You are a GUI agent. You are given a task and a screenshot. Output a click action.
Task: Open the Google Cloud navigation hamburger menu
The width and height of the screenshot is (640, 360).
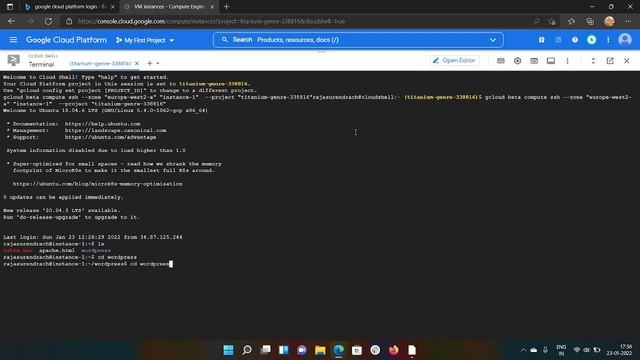[13, 40]
